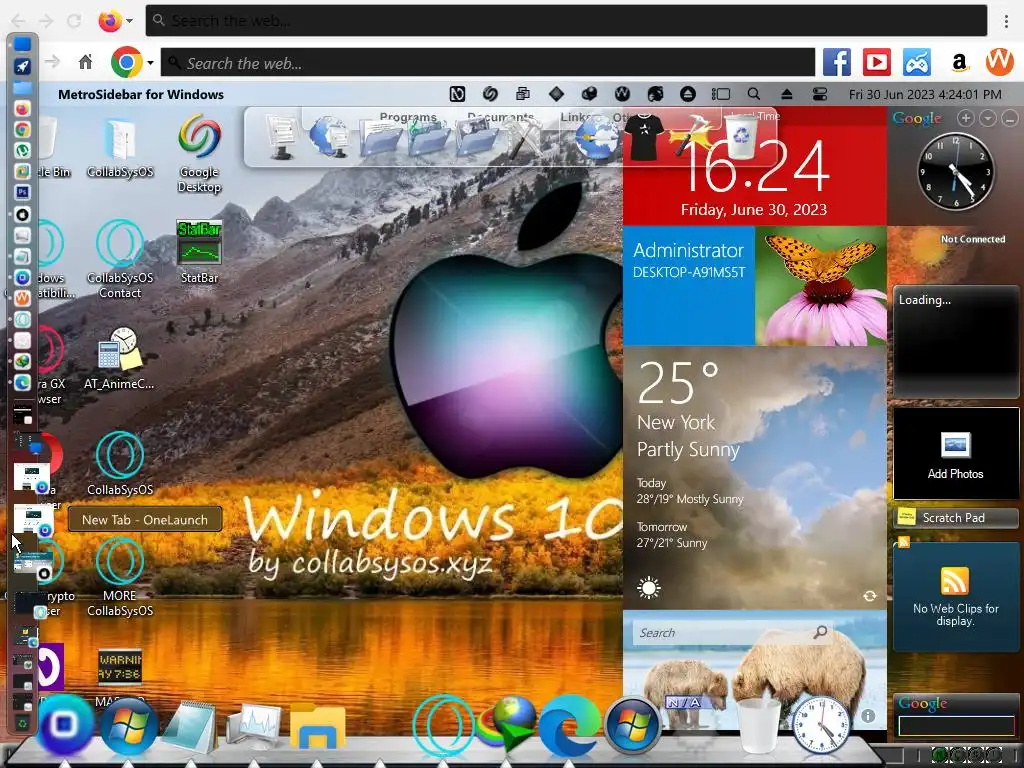Open the system monitor chart icon in the dock

pos(254,728)
